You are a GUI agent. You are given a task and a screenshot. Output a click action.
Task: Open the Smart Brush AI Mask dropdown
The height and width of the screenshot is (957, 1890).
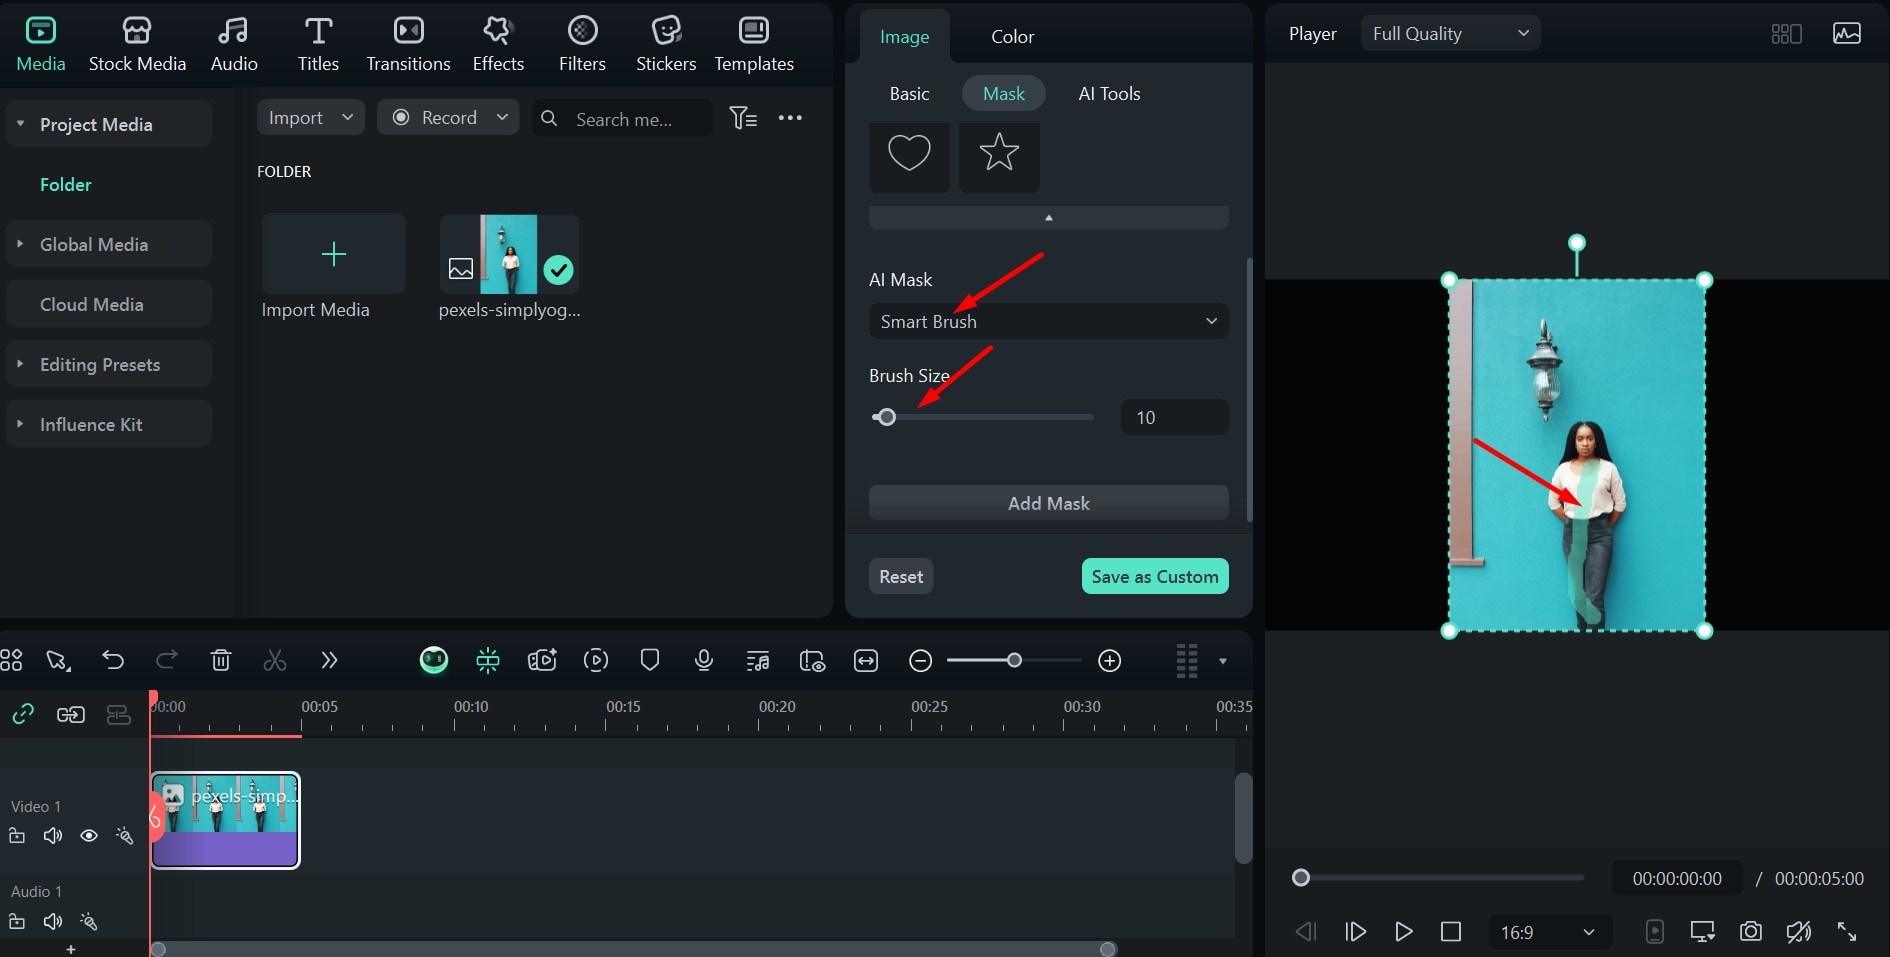tap(1049, 321)
